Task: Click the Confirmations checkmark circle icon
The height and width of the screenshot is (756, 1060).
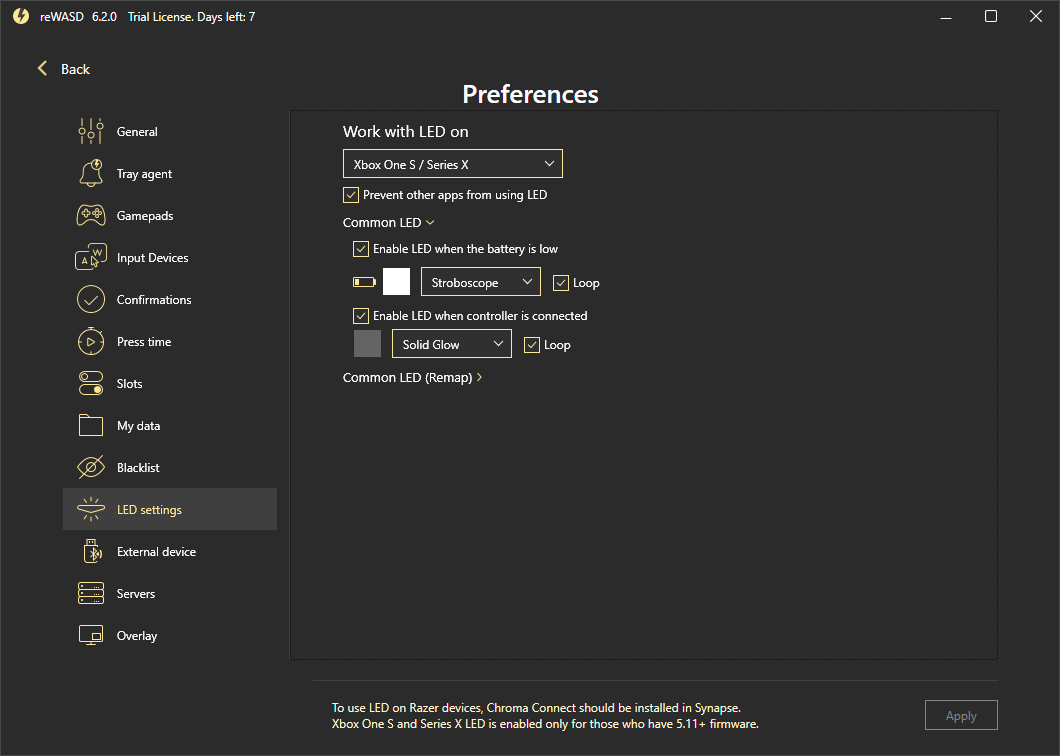Action: [91, 299]
